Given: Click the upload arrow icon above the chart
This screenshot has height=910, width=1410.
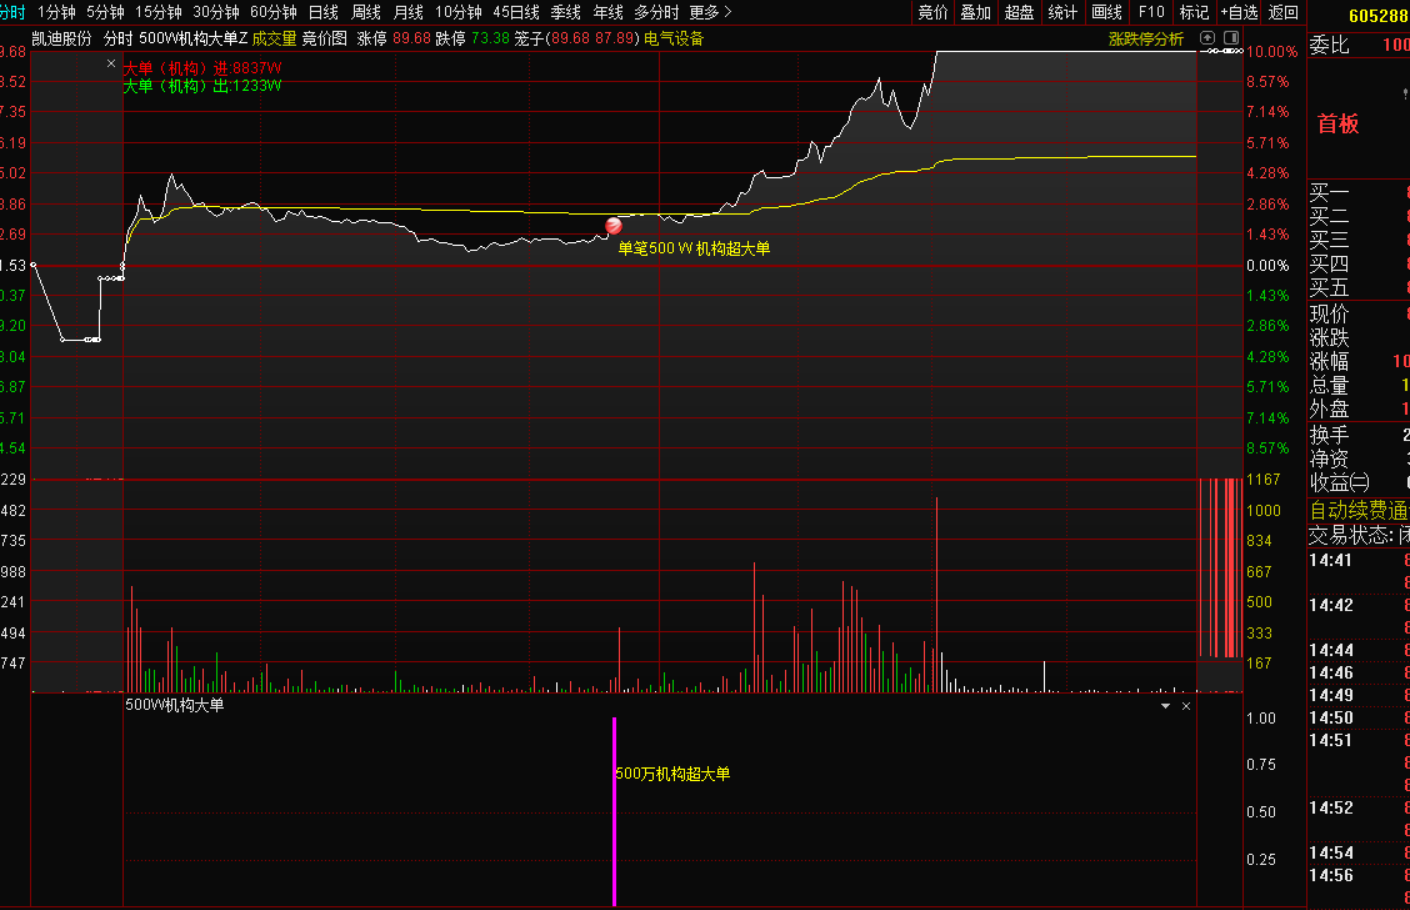Looking at the screenshot, I should pos(1207,38).
